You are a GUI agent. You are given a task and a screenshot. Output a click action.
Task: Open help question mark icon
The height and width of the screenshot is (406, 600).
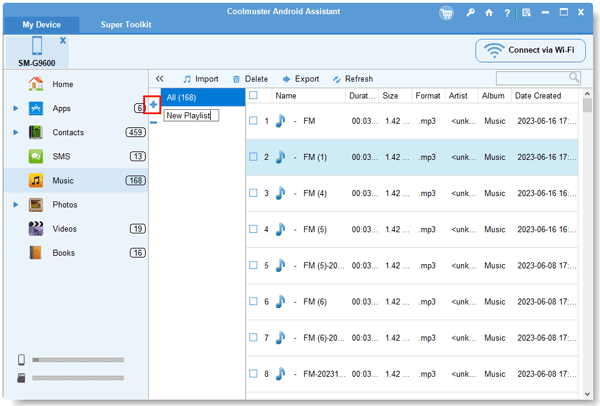point(507,13)
